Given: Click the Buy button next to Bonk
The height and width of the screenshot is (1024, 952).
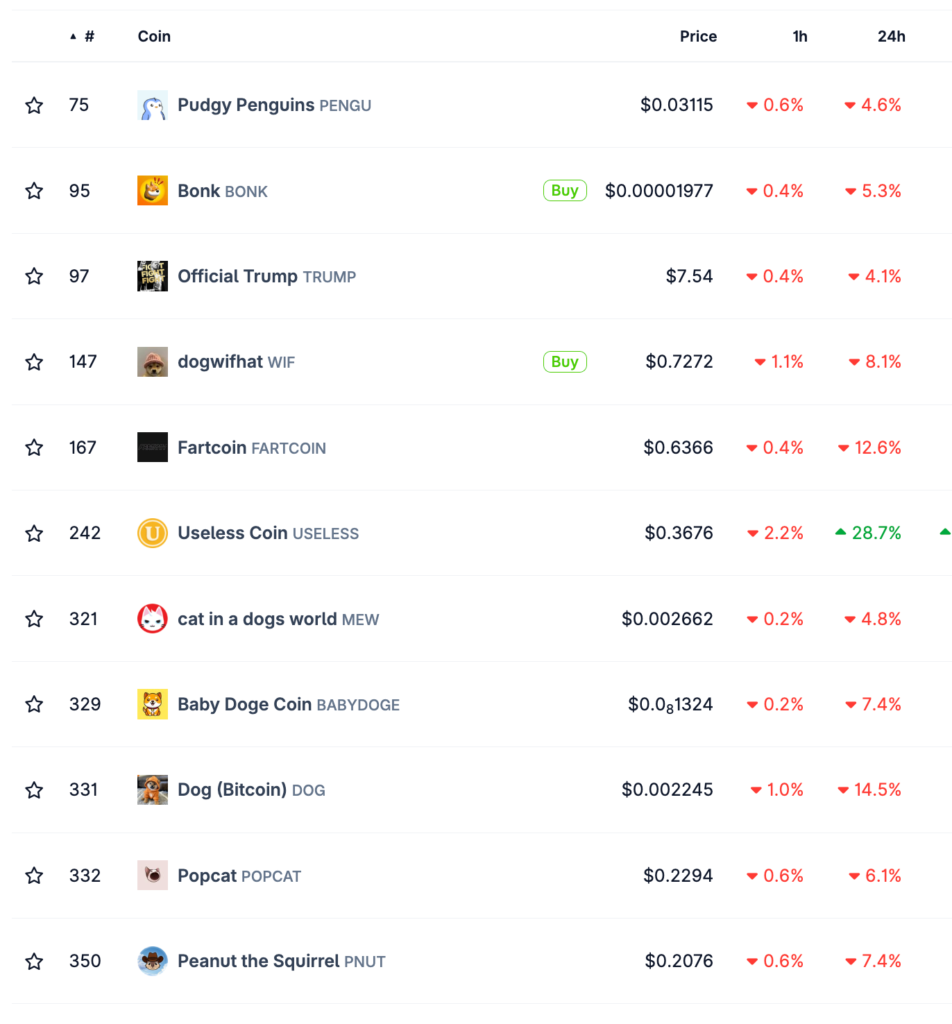Looking at the screenshot, I should (x=564, y=190).
